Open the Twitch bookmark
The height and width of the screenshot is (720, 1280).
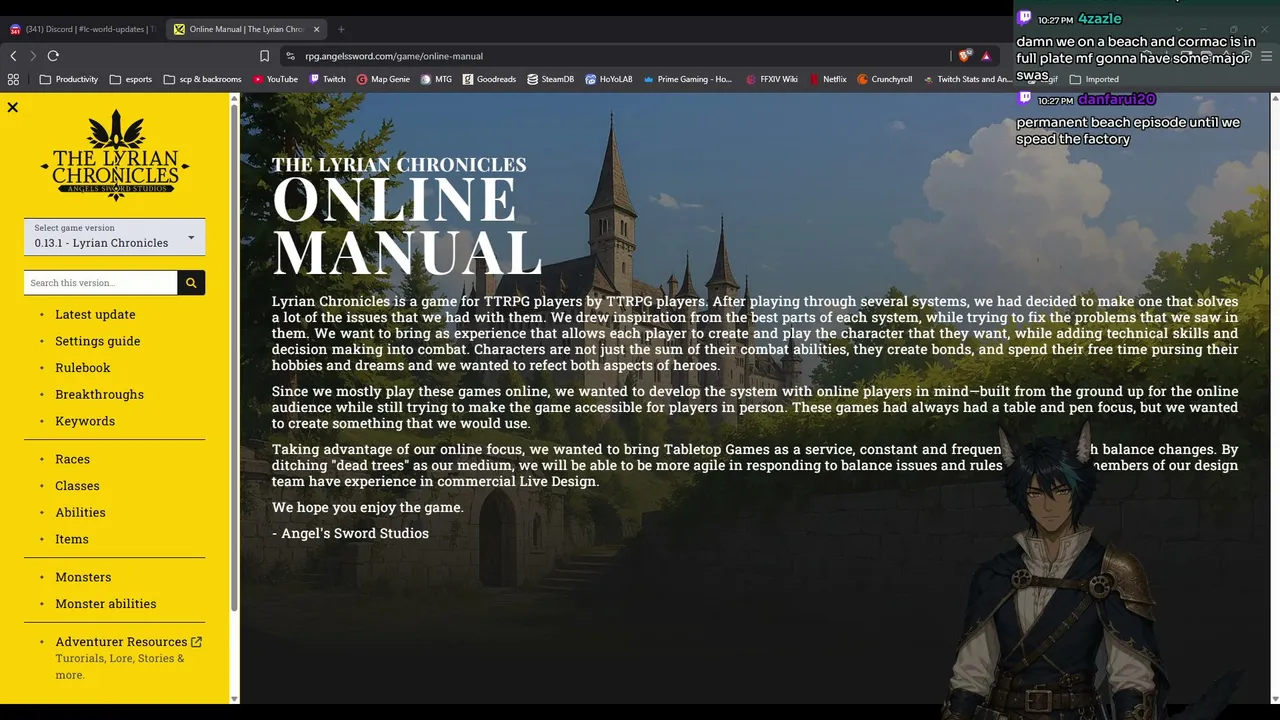(327, 79)
